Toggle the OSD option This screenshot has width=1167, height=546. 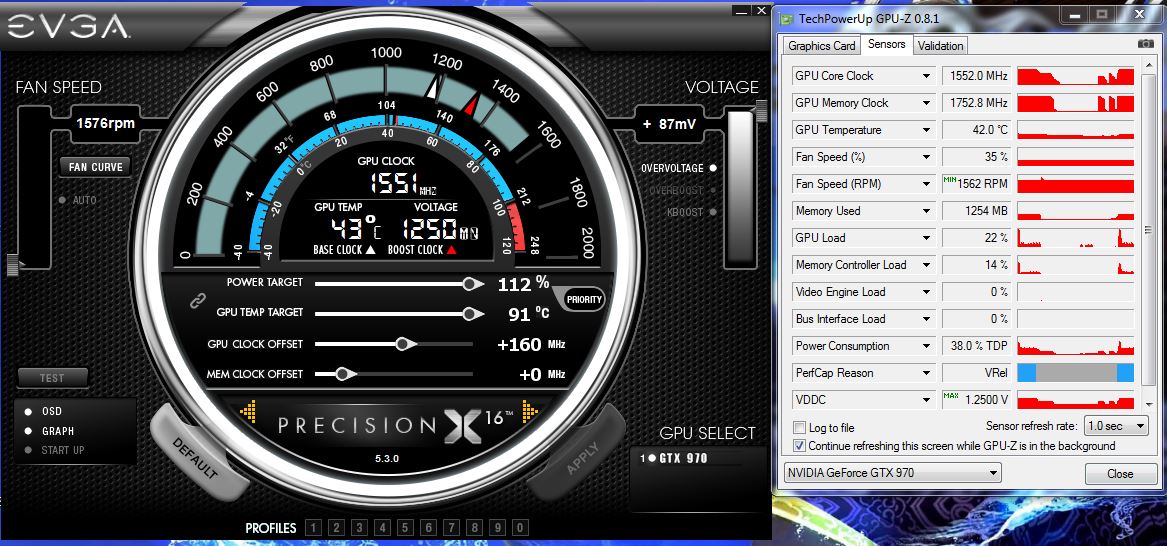[28, 411]
